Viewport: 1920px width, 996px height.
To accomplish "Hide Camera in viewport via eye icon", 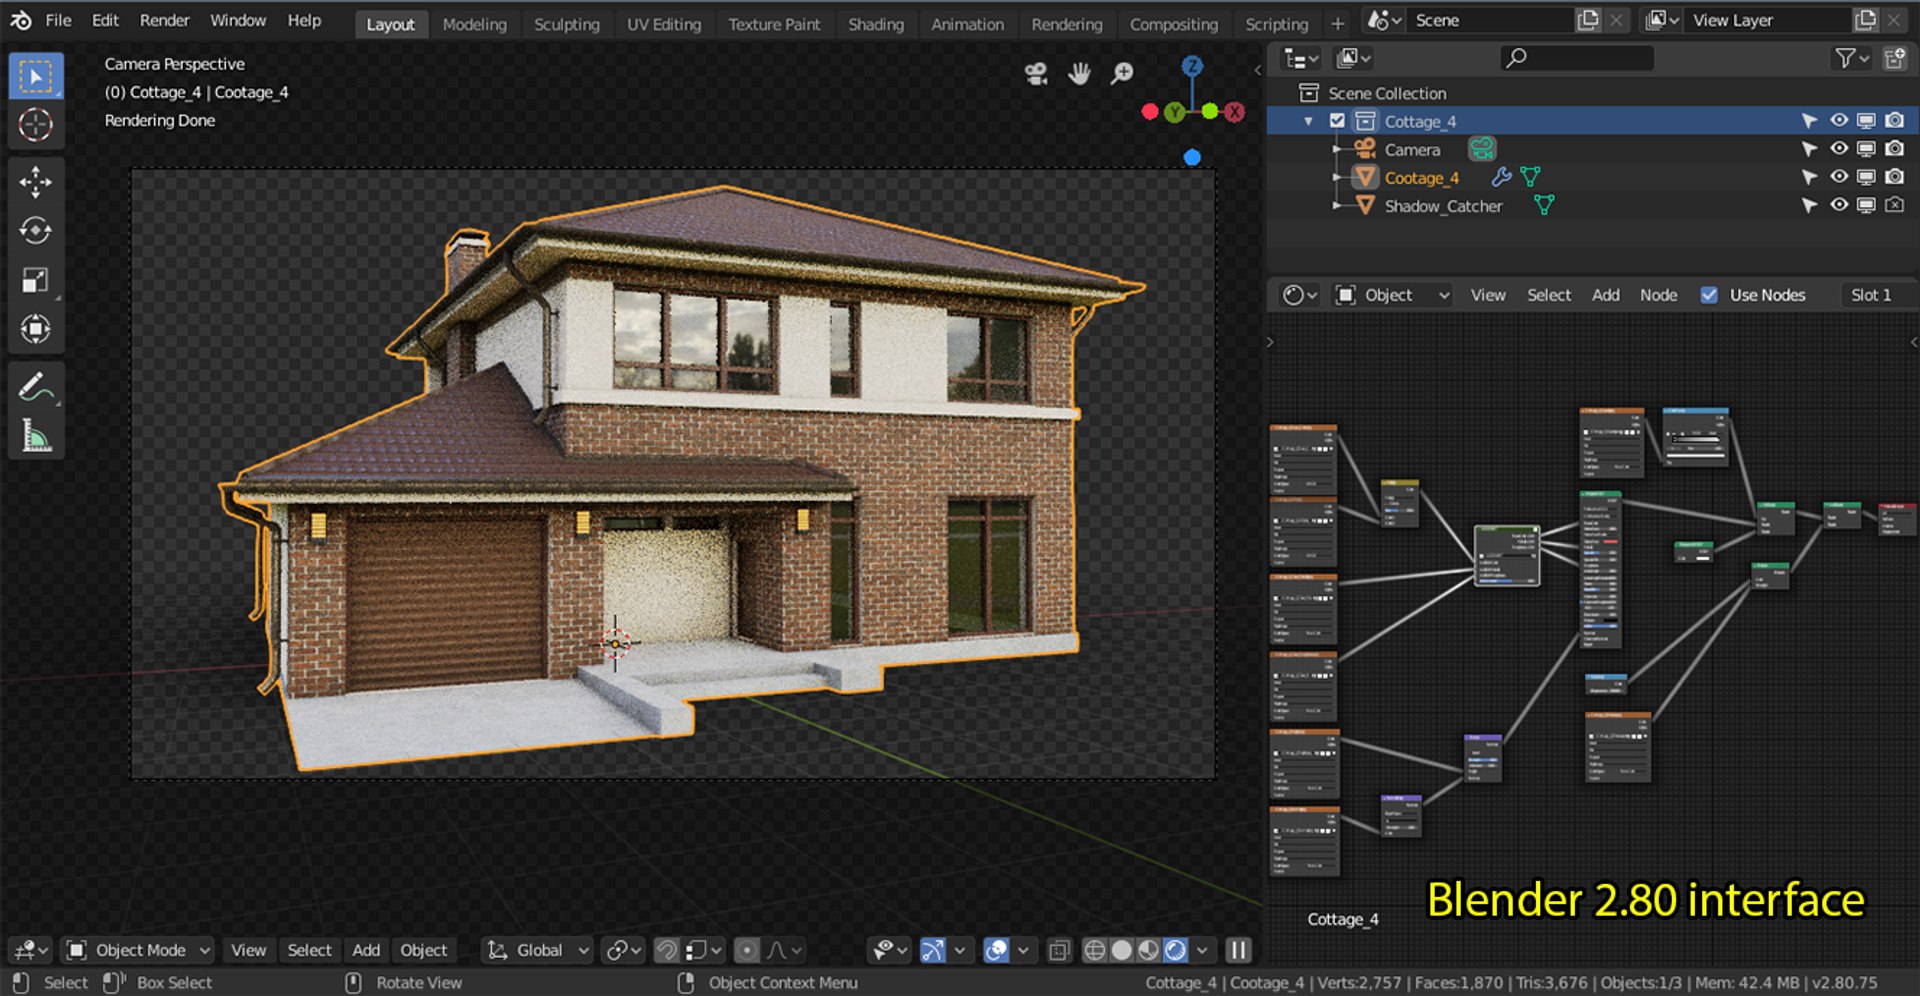I will point(1838,149).
